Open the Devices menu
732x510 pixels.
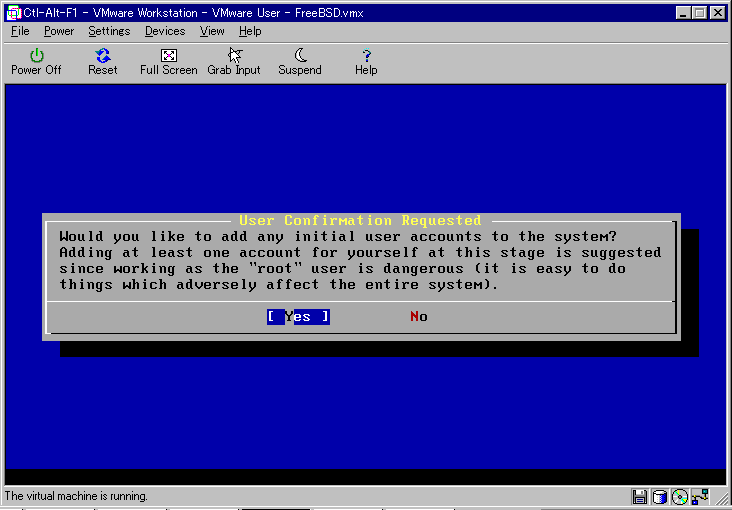coord(165,31)
